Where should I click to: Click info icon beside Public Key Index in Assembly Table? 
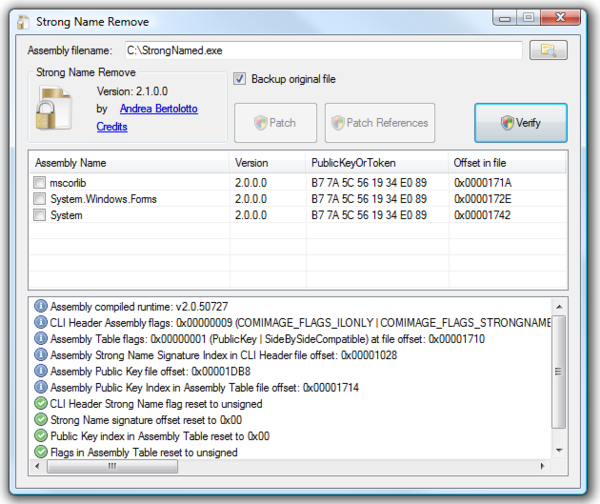41,387
